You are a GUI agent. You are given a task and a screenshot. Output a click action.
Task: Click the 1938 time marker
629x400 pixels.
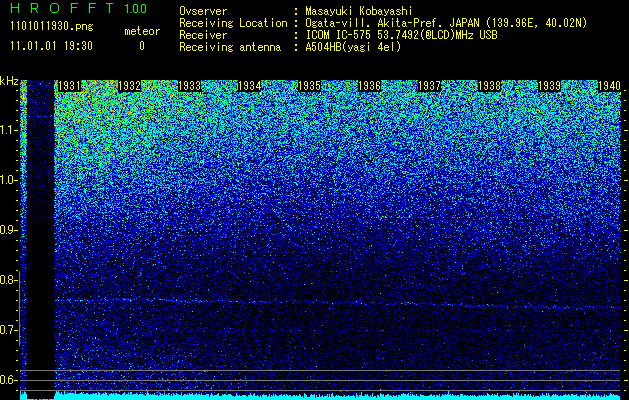[x=489, y=86]
